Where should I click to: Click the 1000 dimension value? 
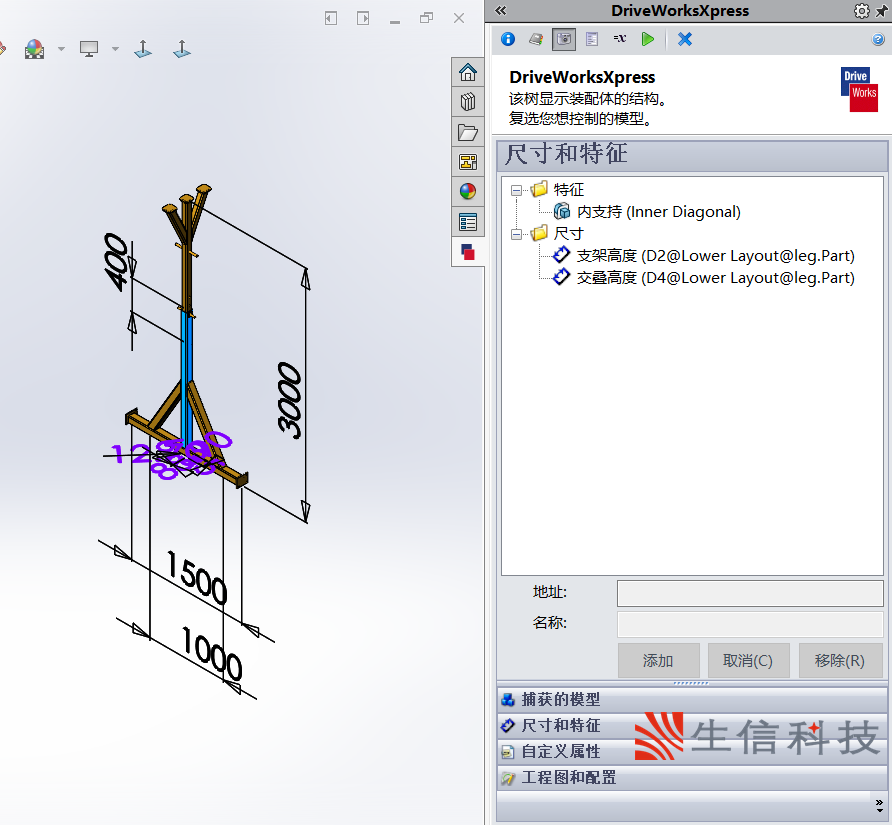[213, 653]
